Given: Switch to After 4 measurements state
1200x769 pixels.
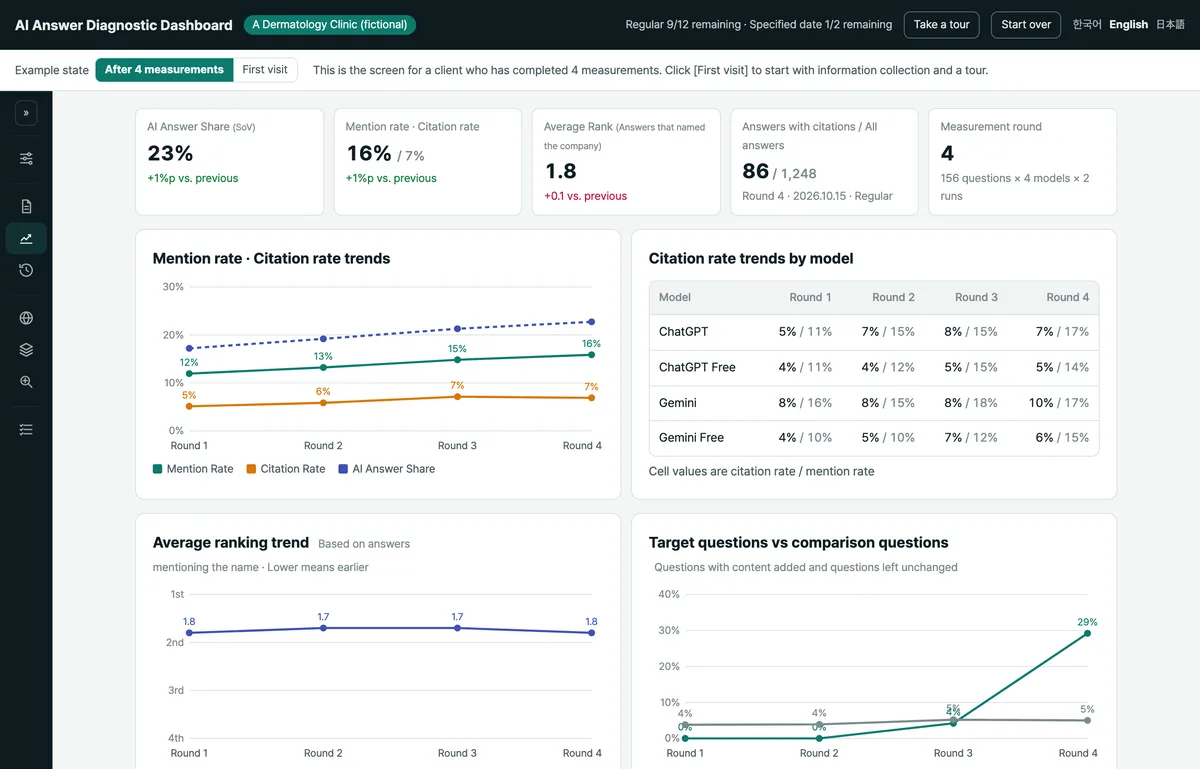Looking at the screenshot, I should [x=164, y=70].
